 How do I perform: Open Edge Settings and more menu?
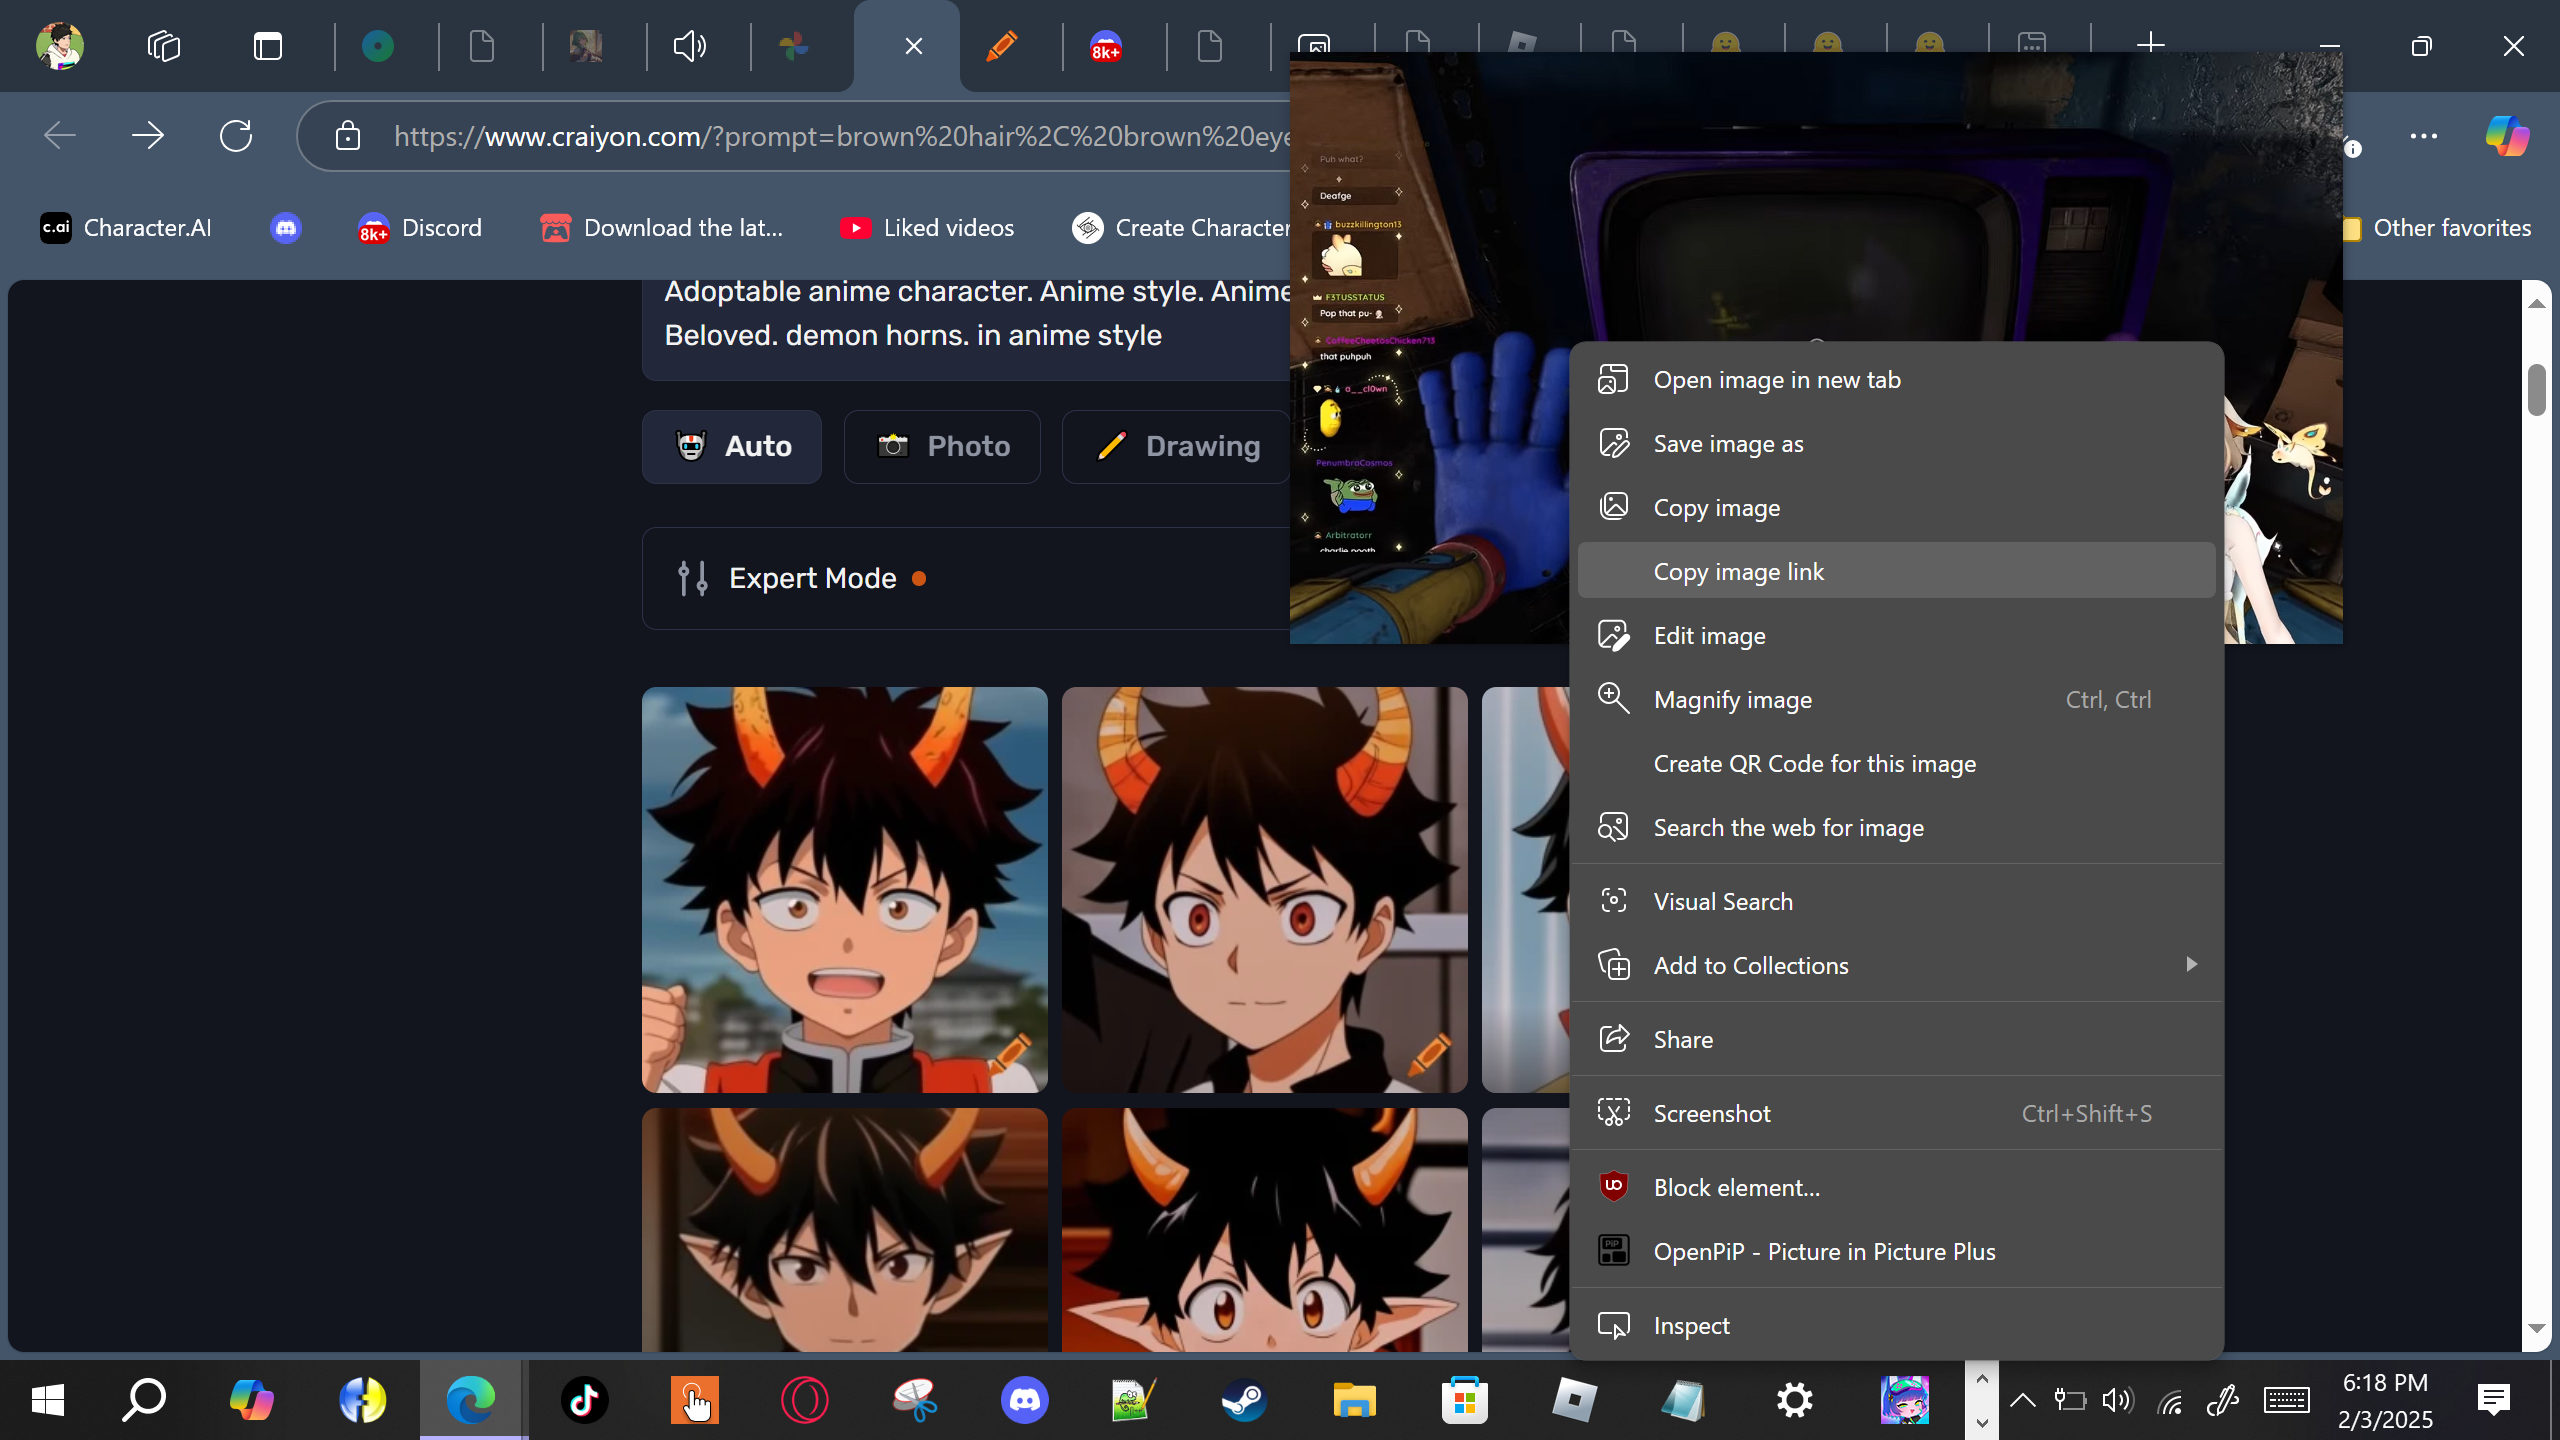[x=2424, y=135]
